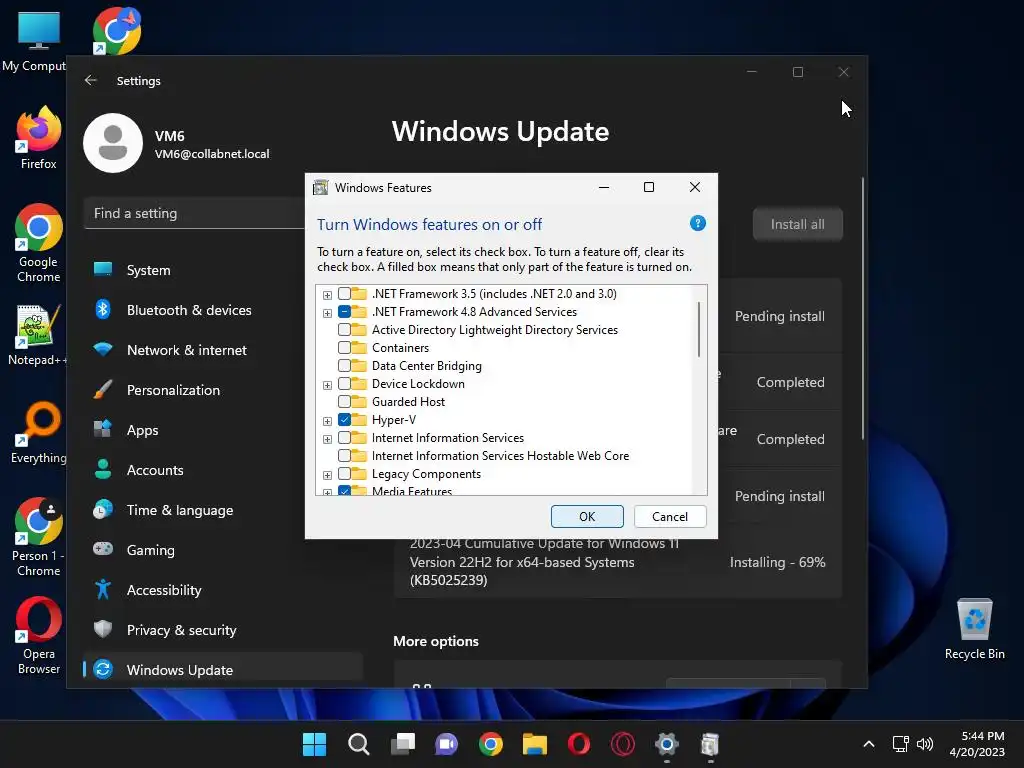The width and height of the screenshot is (1024, 768).
Task: Click the Settings page vertical scrollbar
Action: point(863,308)
